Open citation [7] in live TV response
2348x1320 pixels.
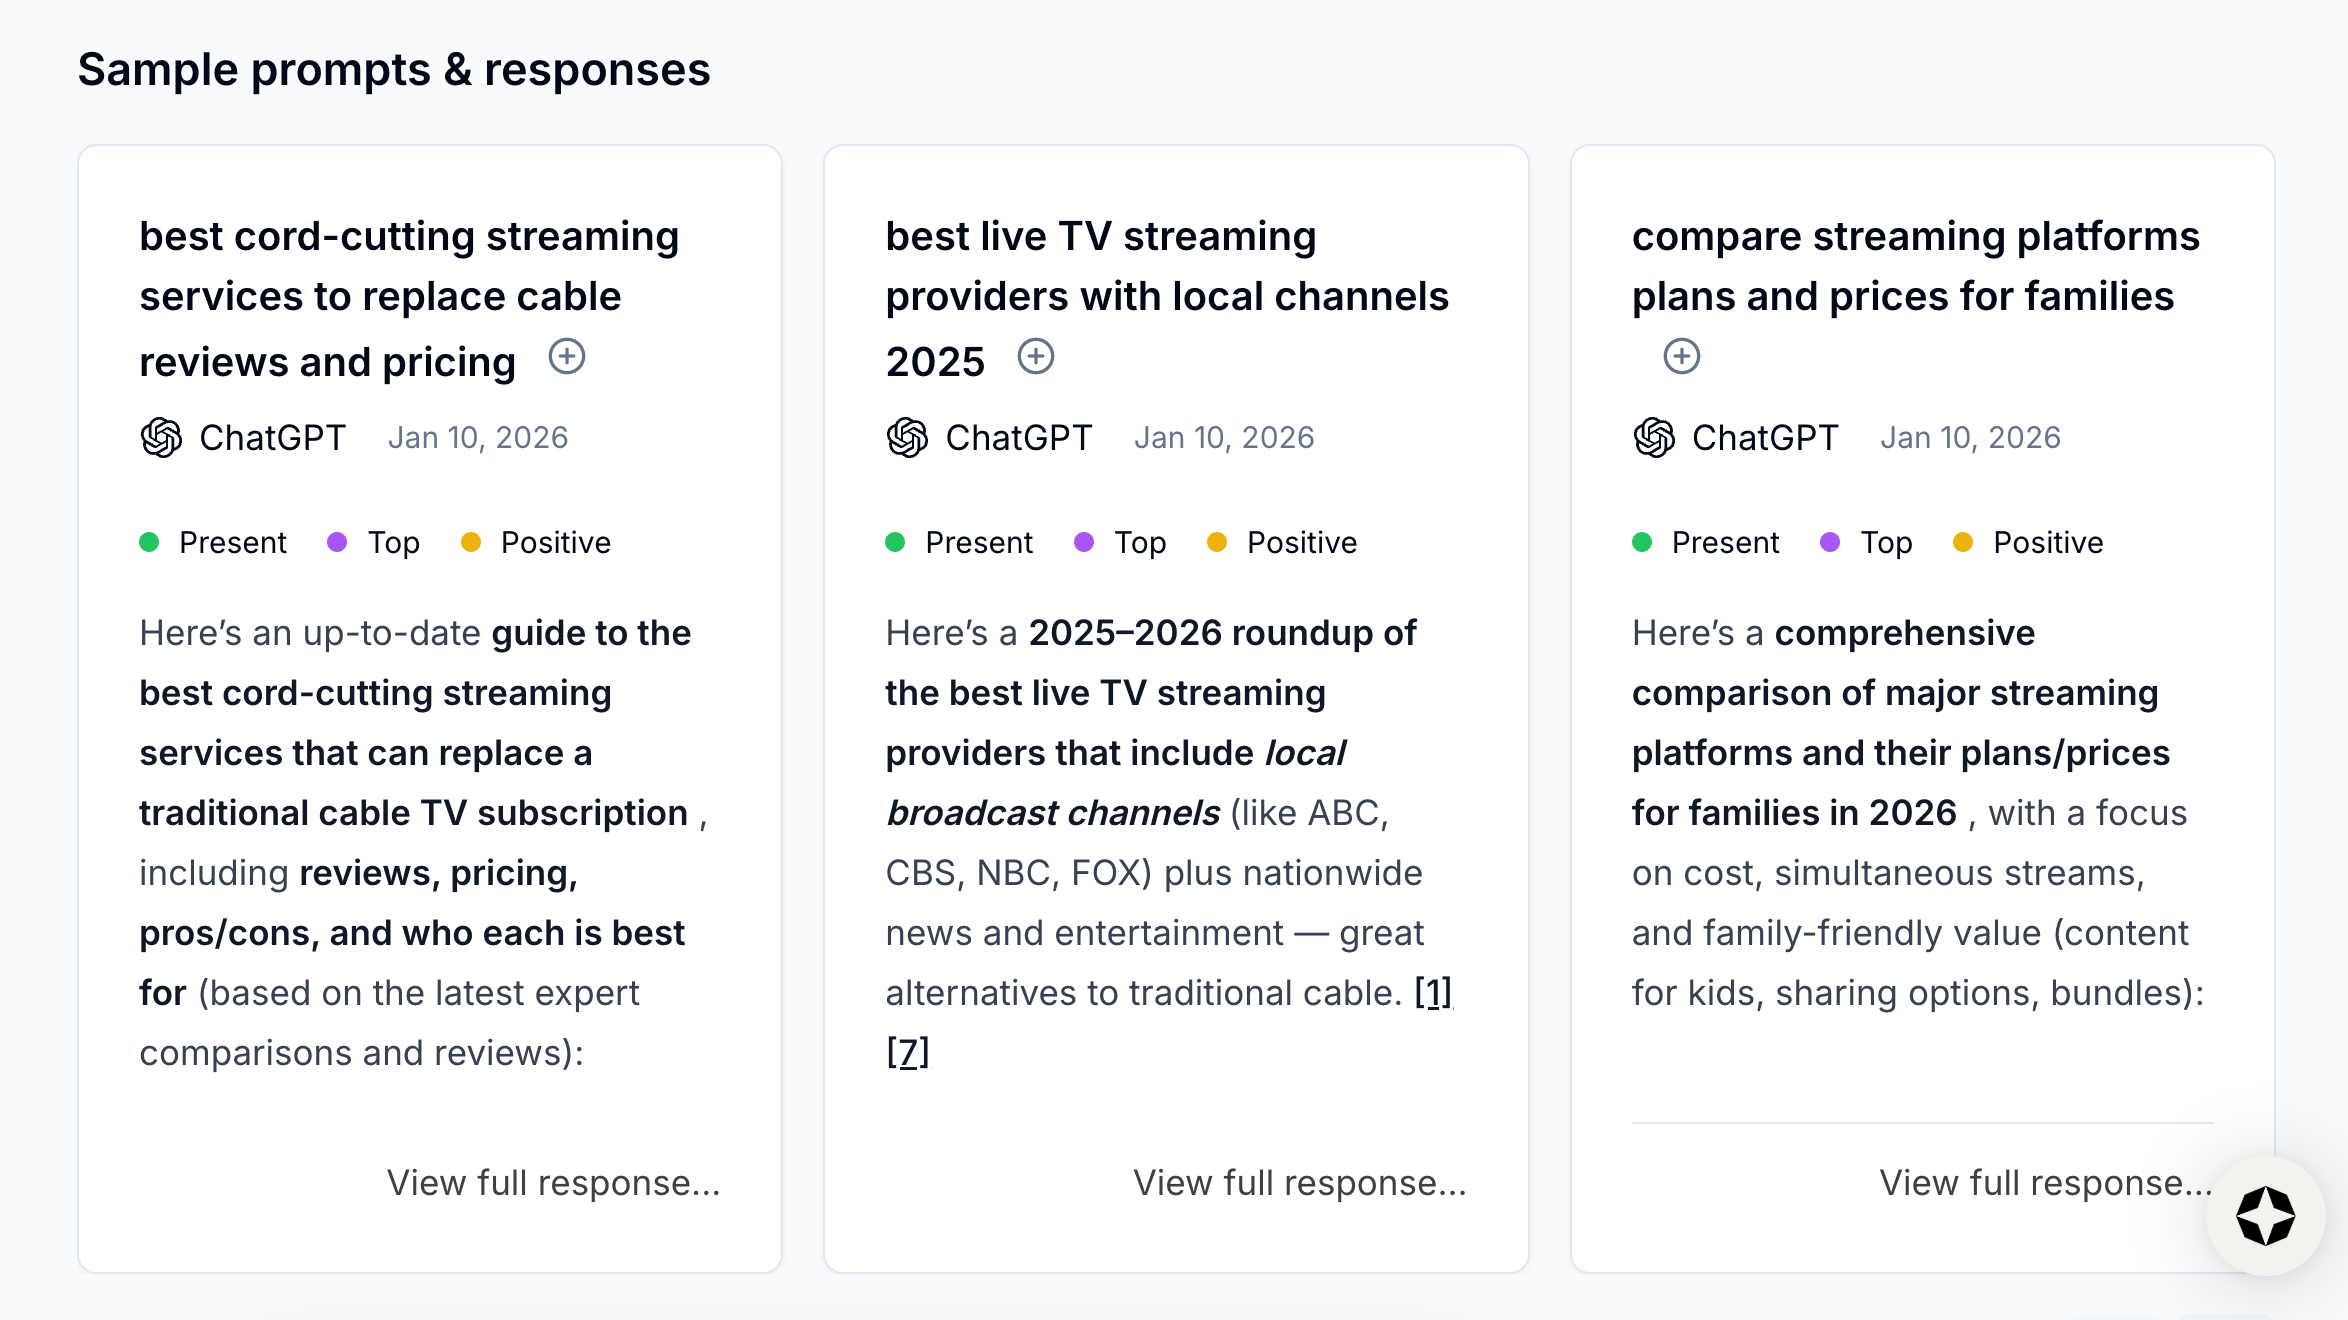907,1053
